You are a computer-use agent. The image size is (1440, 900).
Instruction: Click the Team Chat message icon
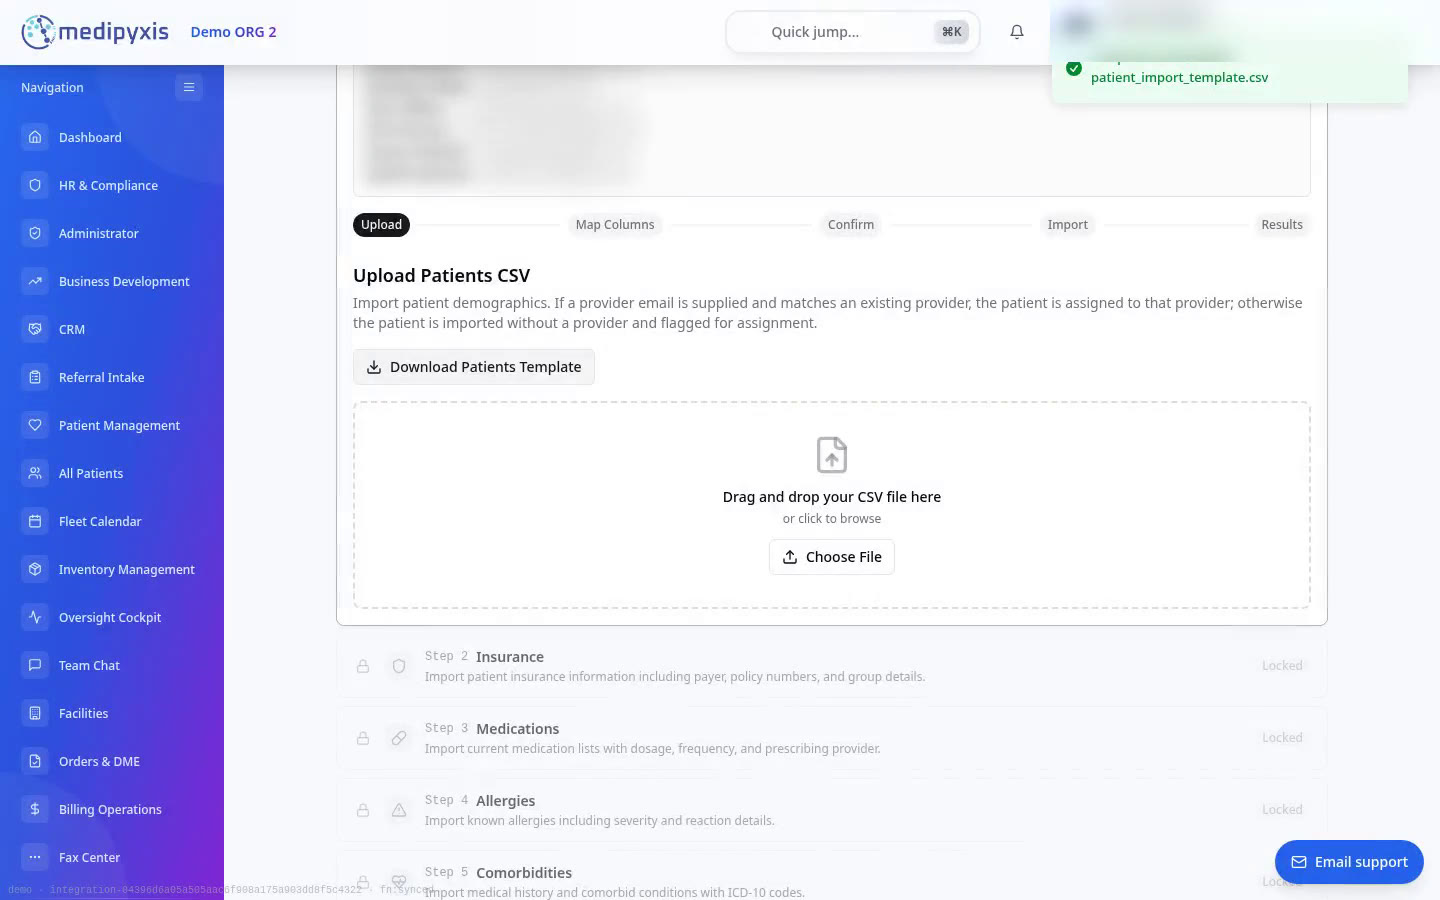coord(35,665)
